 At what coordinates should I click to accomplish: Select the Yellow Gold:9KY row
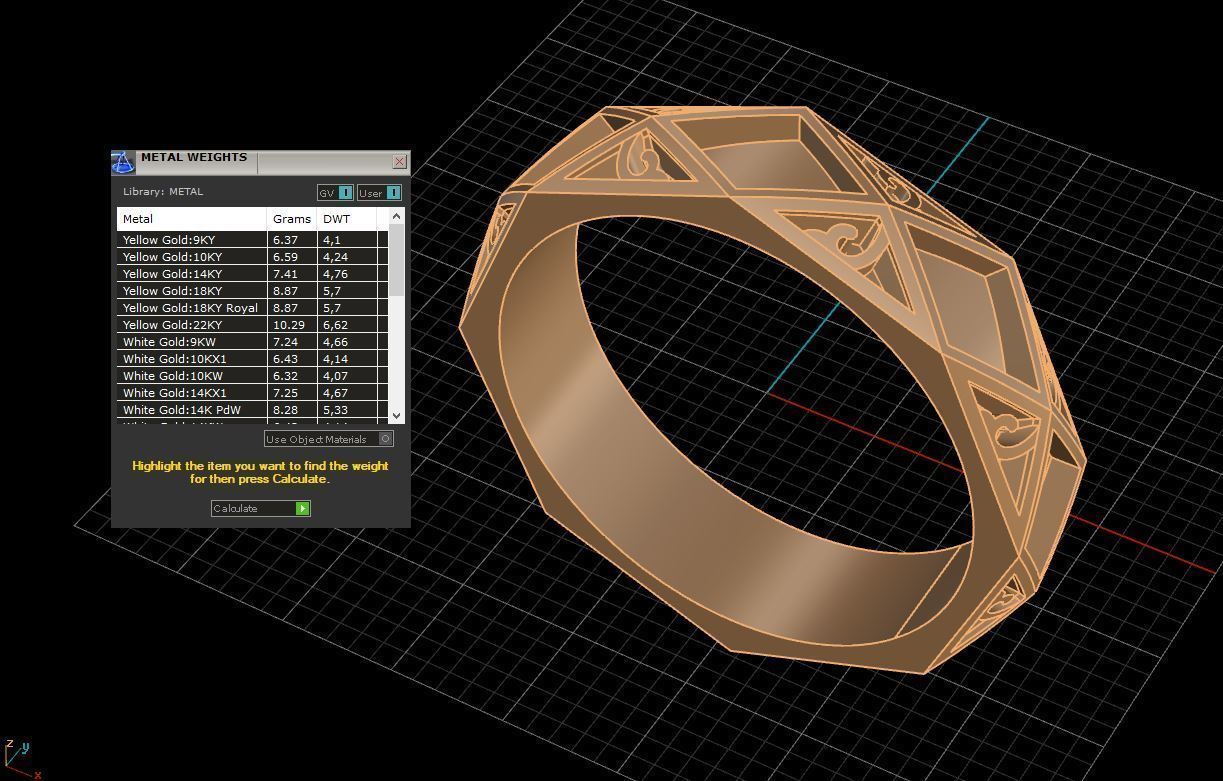pos(252,240)
